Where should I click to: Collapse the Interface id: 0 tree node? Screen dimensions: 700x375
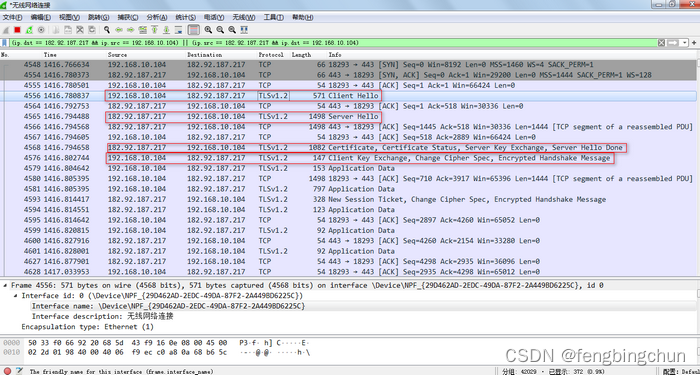(17, 296)
